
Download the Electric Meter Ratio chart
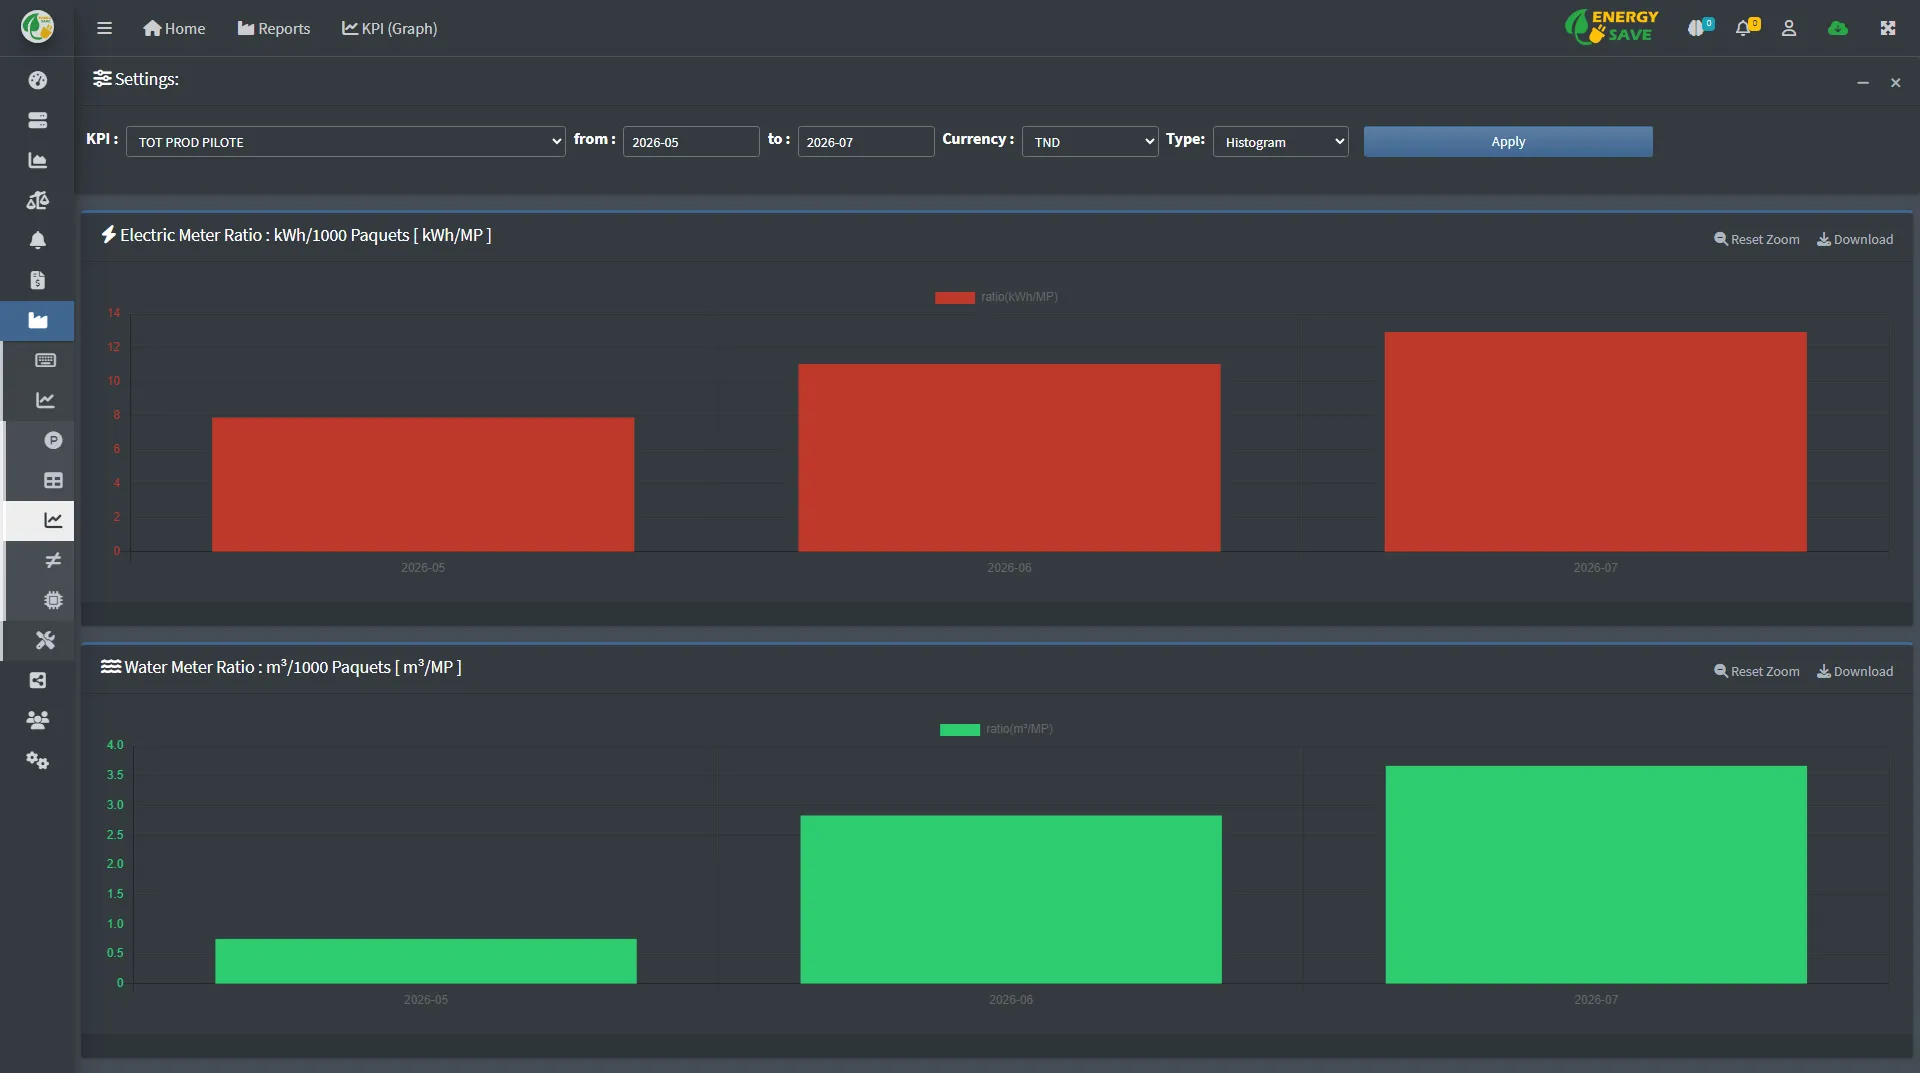point(1855,239)
